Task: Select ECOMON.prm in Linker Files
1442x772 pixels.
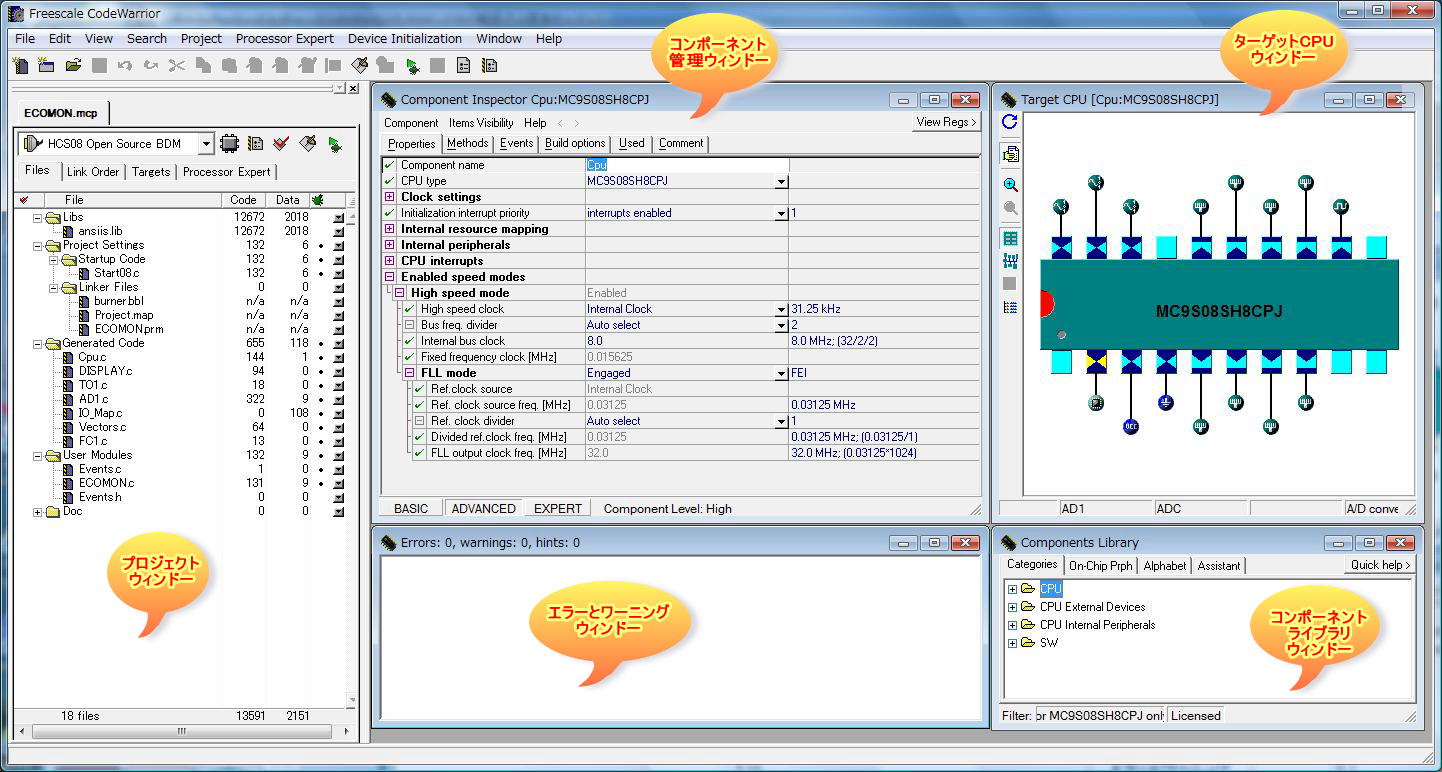Action: pyautogui.click(x=129, y=329)
